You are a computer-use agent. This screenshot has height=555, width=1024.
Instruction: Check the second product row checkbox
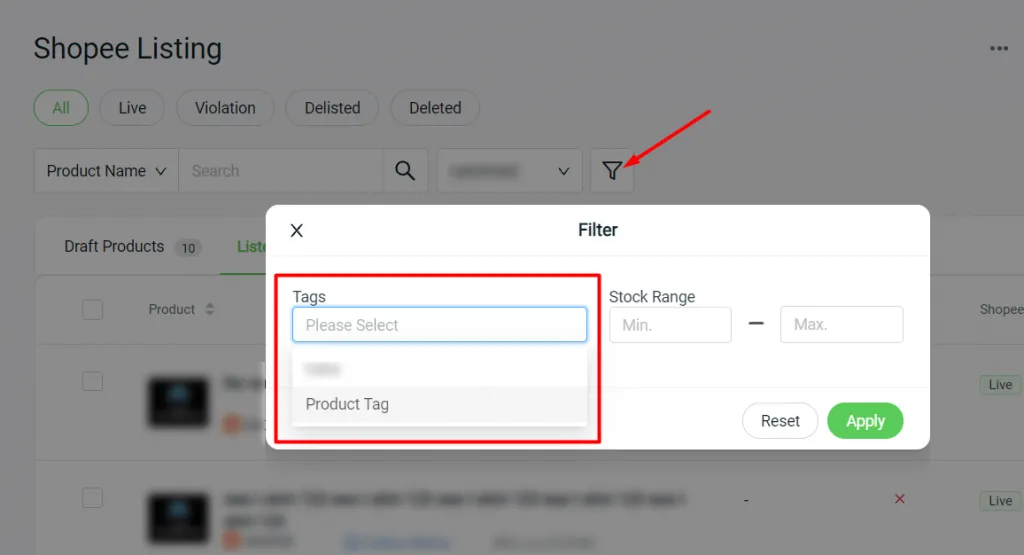pos(93,498)
